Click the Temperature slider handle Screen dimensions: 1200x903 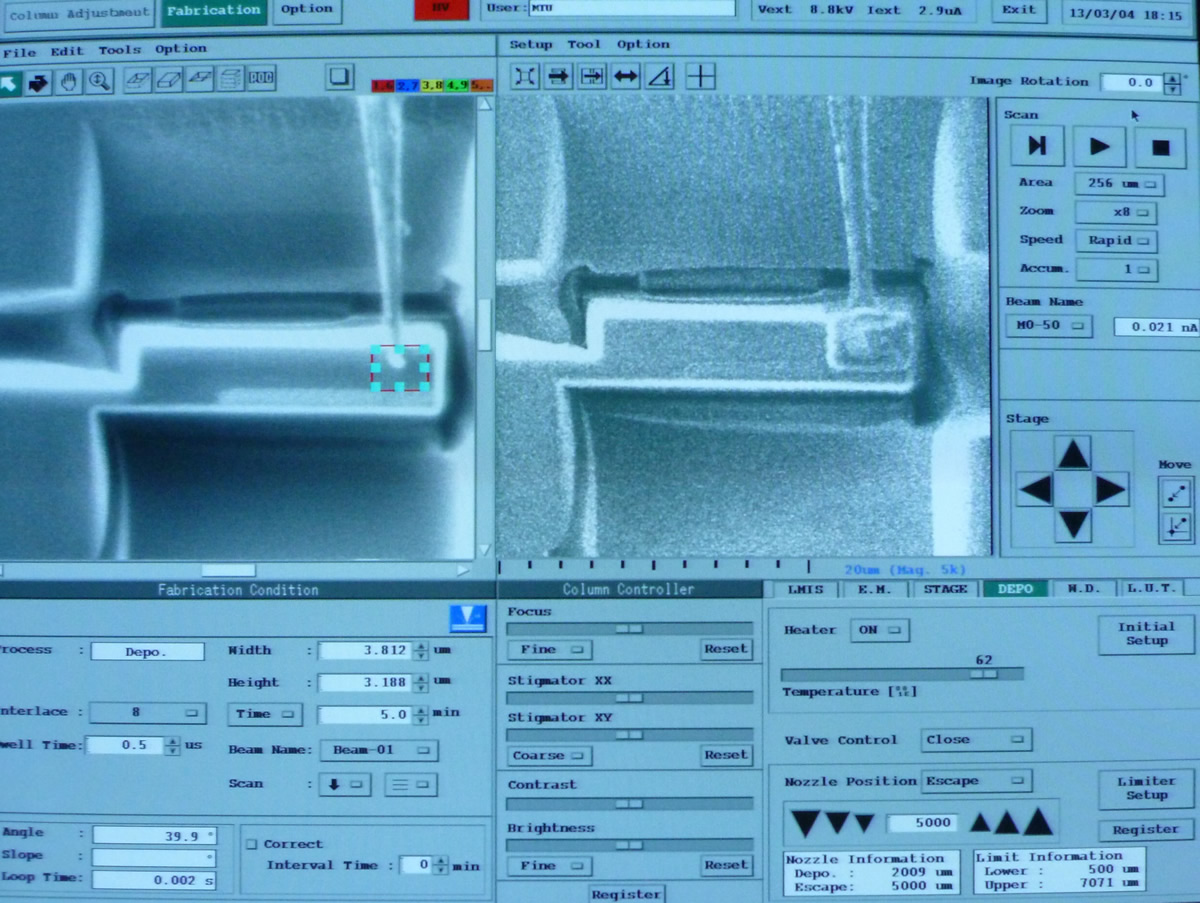pyautogui.click(x=984, y=674)
